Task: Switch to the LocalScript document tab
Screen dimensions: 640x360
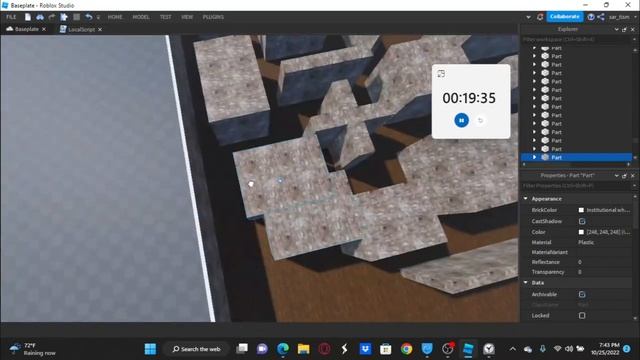Action: tap(80, 29)
